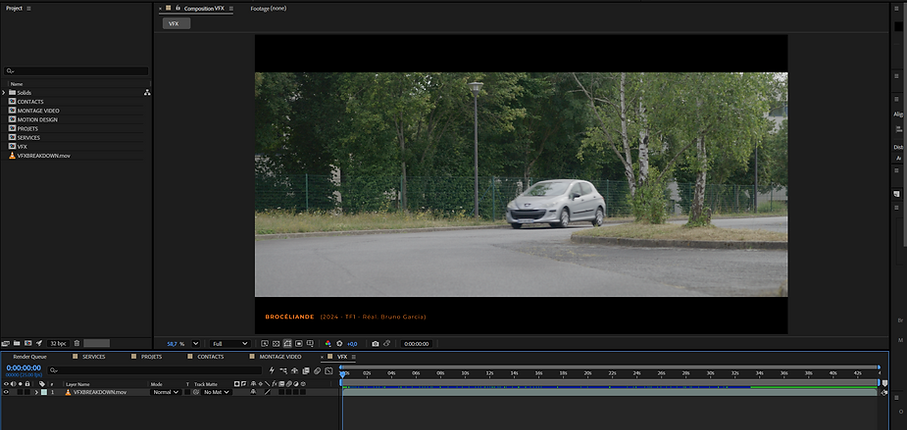Show last snapshot icon
Image resolution: width=907 pixels, height=430 pixels.
click(x=387, y=343)
